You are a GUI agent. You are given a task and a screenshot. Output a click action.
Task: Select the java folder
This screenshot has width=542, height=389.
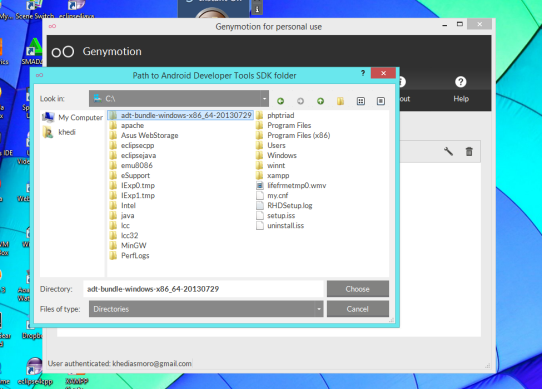(122, 215)
